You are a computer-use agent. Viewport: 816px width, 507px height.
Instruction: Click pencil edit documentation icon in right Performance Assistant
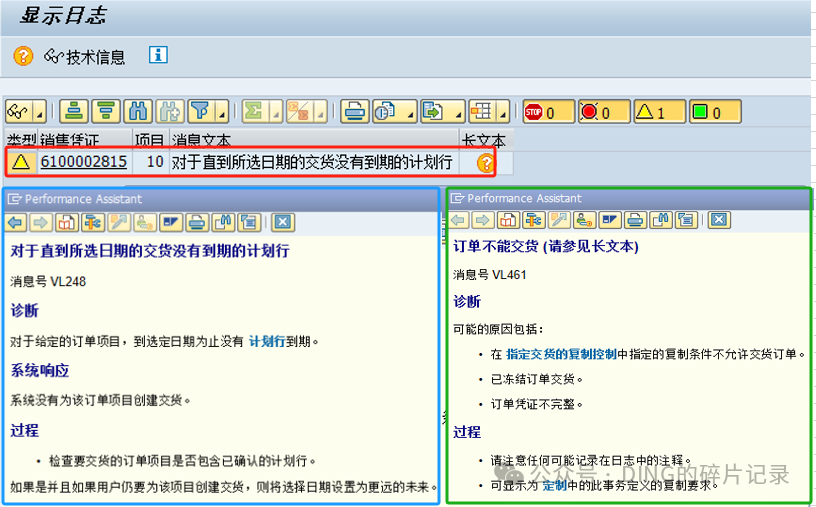click(x=559, y=220)
